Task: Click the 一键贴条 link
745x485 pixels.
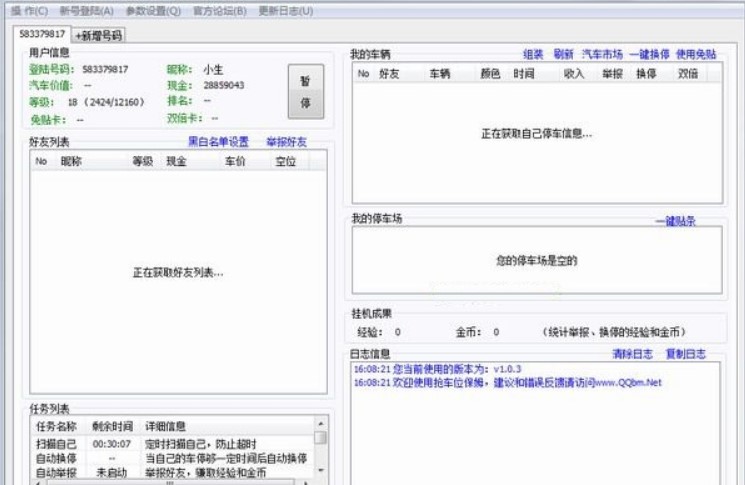Action: (675, 221)
